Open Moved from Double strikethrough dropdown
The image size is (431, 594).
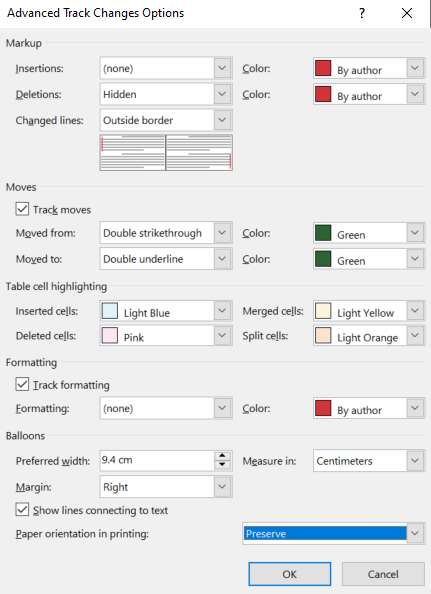(x=166, y=233)
